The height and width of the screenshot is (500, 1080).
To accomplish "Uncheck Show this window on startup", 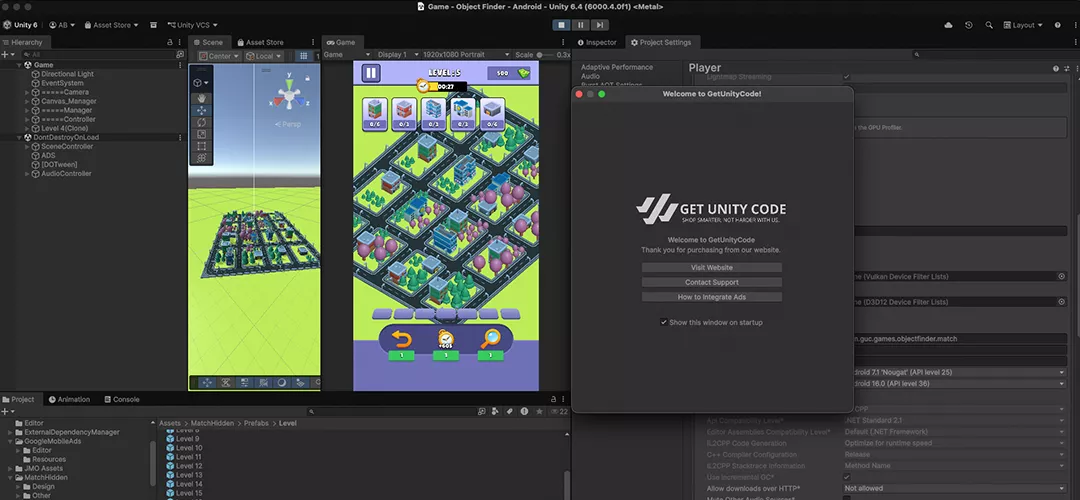I will click(663, 322).
